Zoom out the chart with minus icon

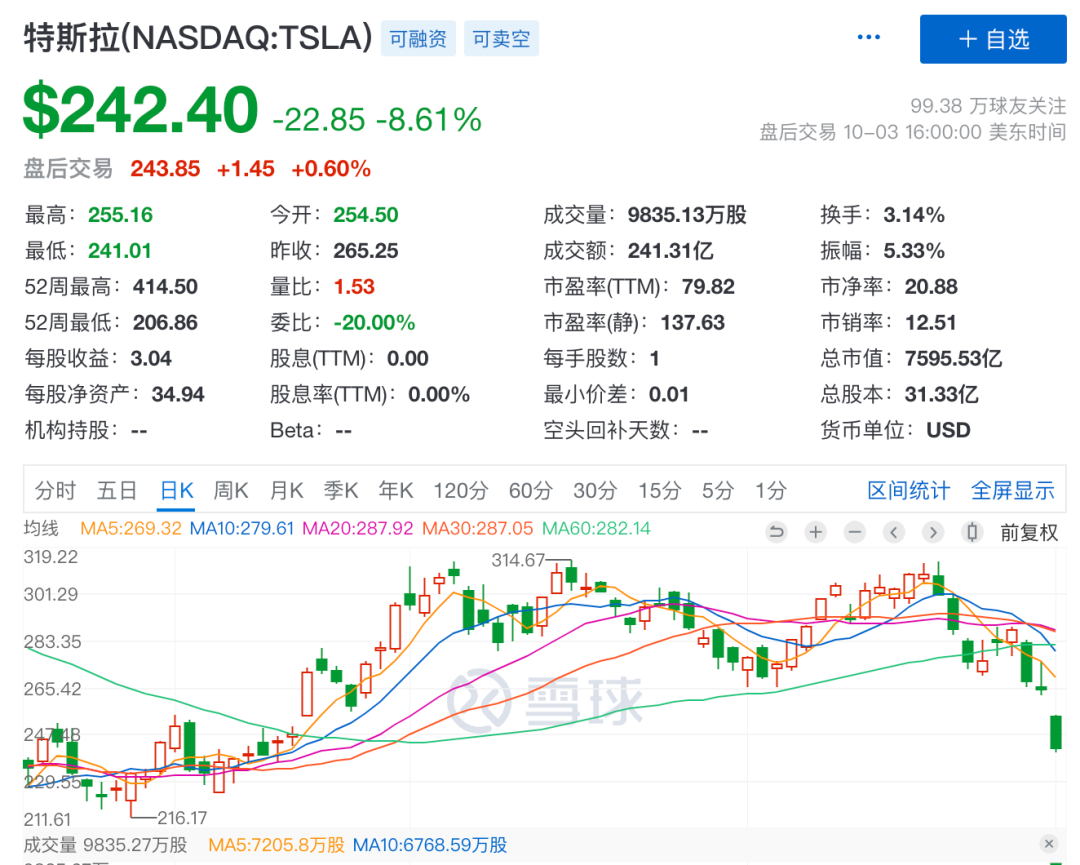click(x=854, y=532)
